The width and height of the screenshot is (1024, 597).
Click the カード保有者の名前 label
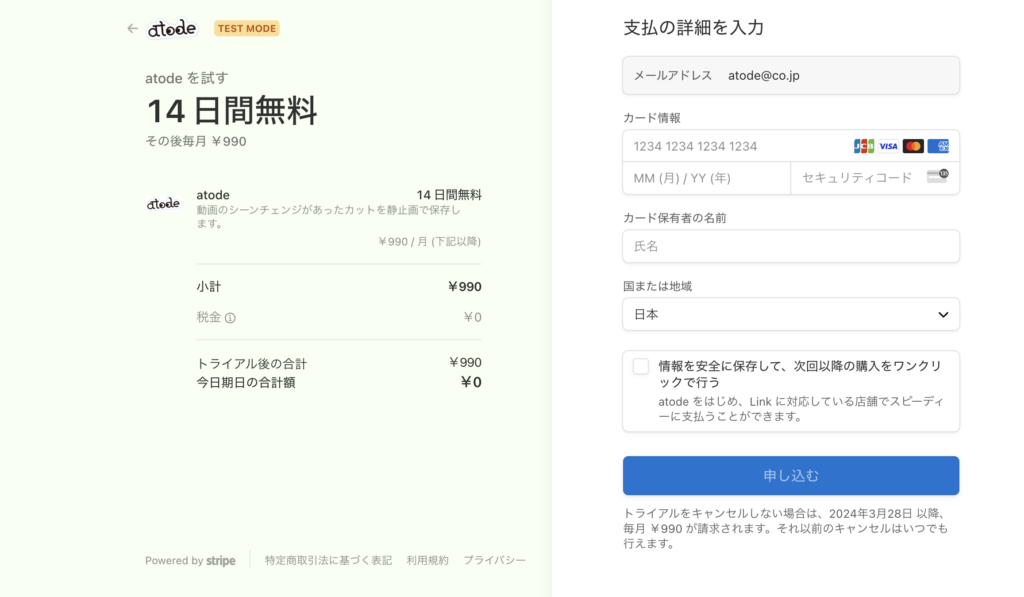click(x=675, y=218)
